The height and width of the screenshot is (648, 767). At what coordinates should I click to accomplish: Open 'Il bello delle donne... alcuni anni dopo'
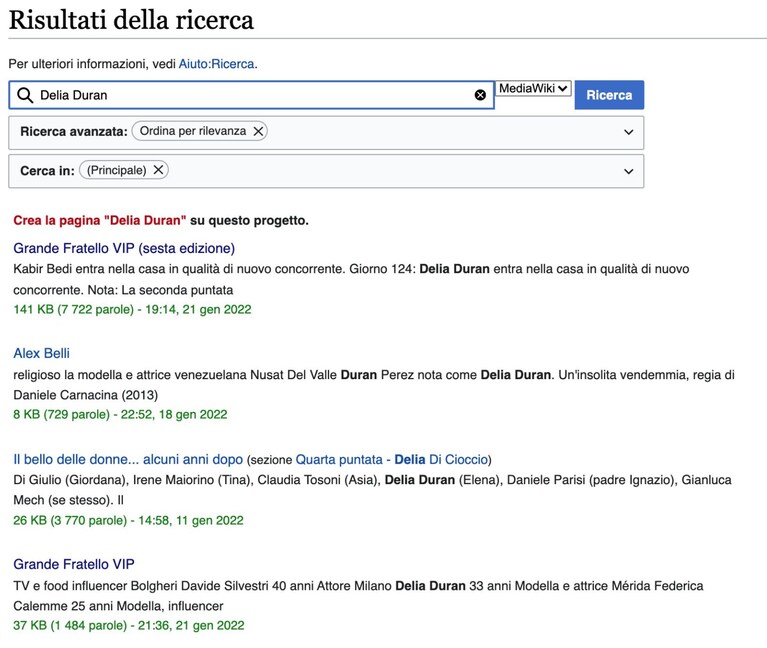click(x=128, y=459)
